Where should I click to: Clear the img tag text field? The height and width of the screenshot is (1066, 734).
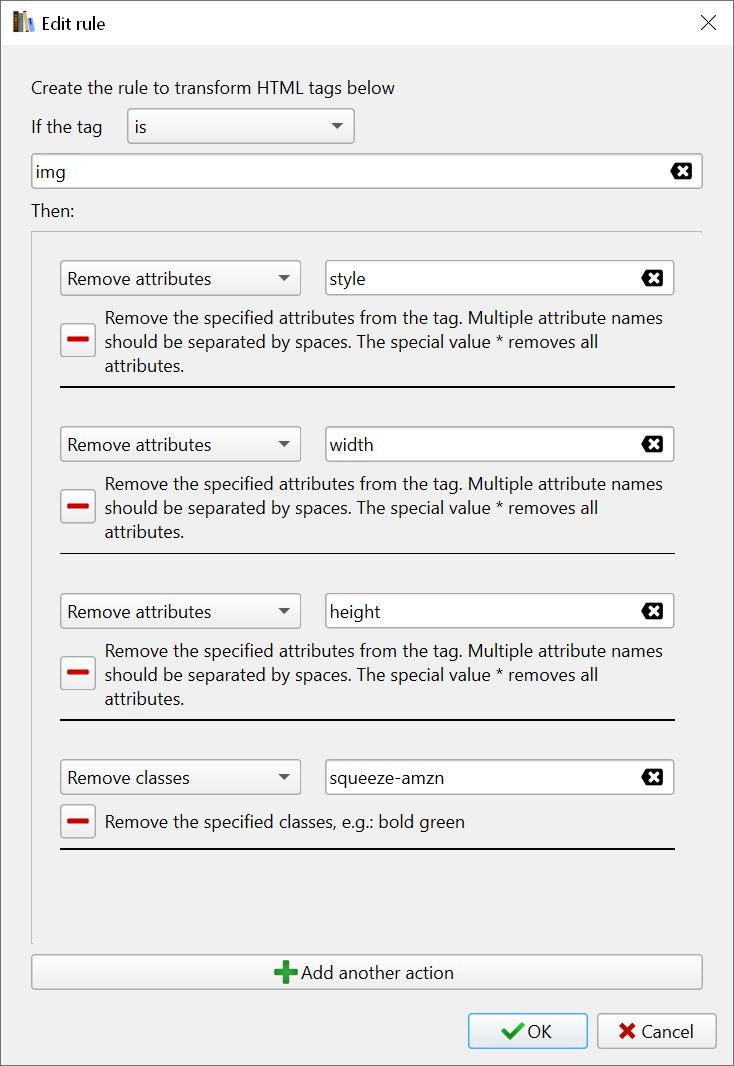pyautogui.click(x=681, y=171)
